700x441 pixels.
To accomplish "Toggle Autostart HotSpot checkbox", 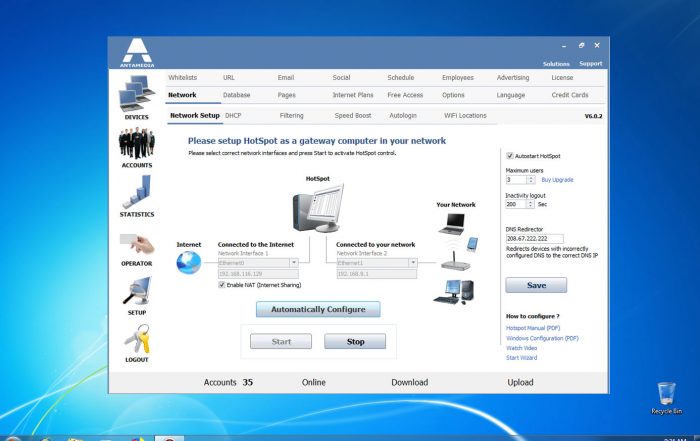I will tap(510, 156).
